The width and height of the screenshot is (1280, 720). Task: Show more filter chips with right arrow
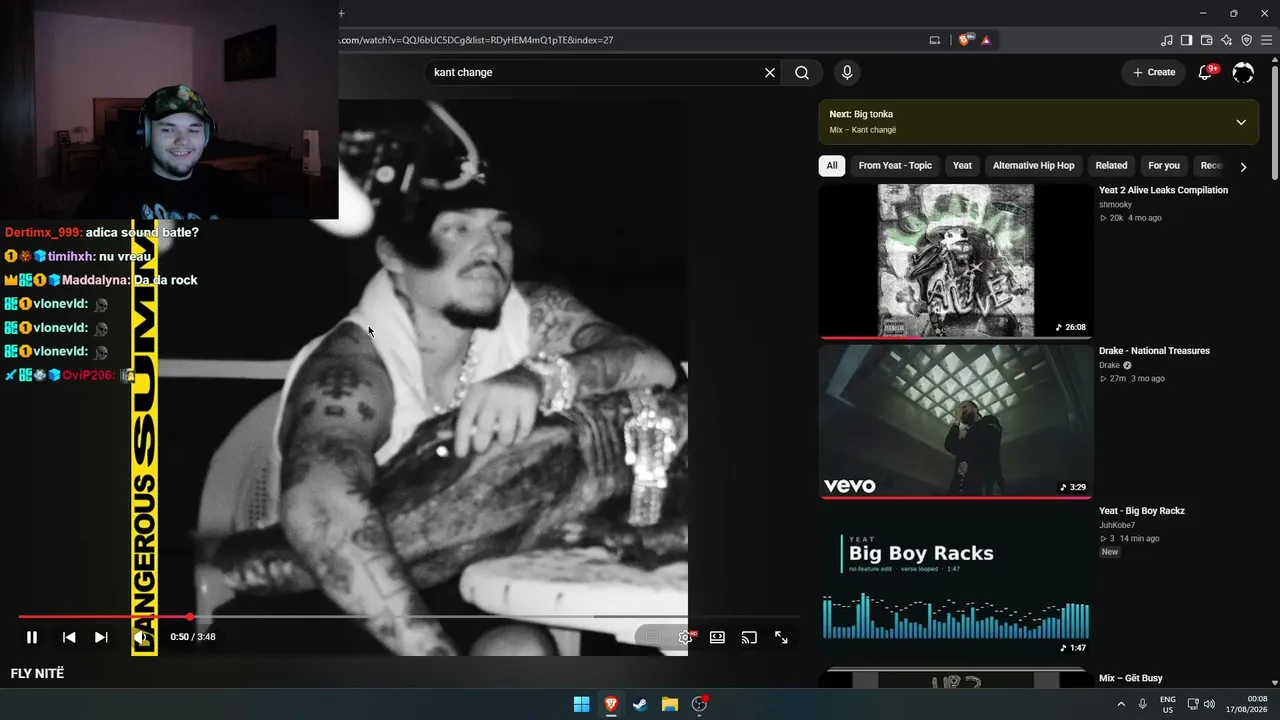point(1243,167)
